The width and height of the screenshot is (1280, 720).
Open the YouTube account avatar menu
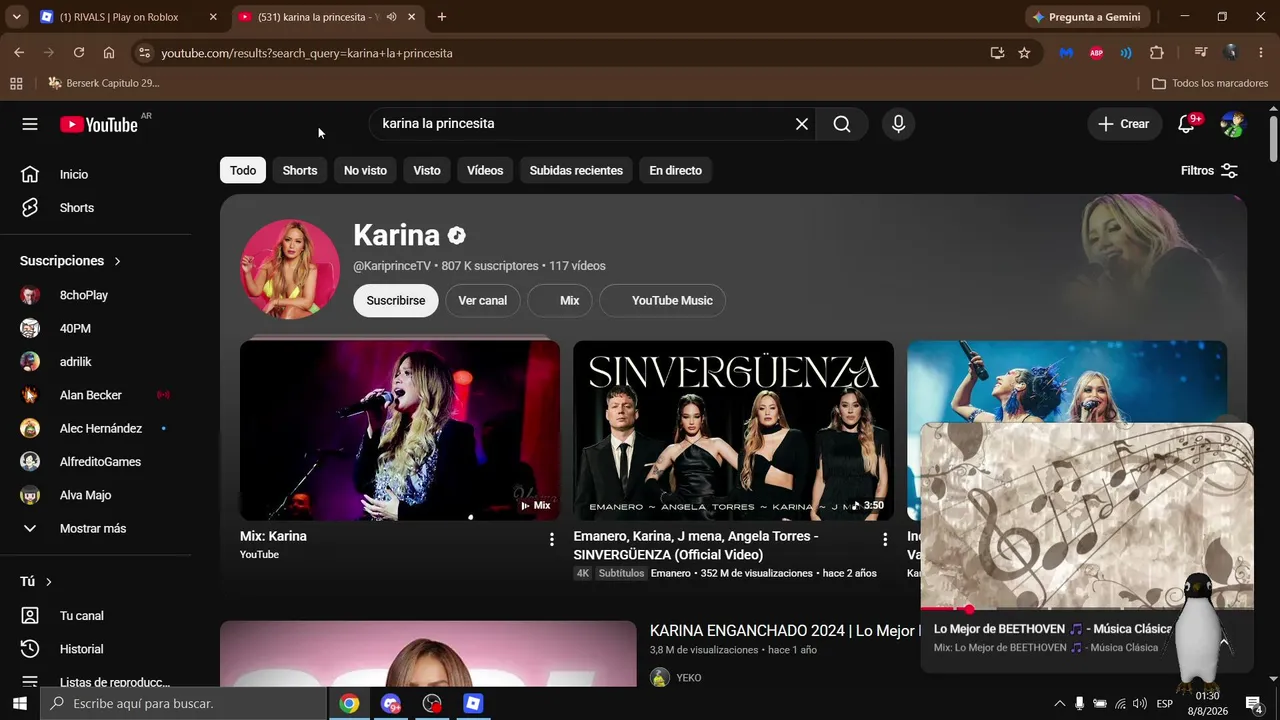(x=1233, y=124)
